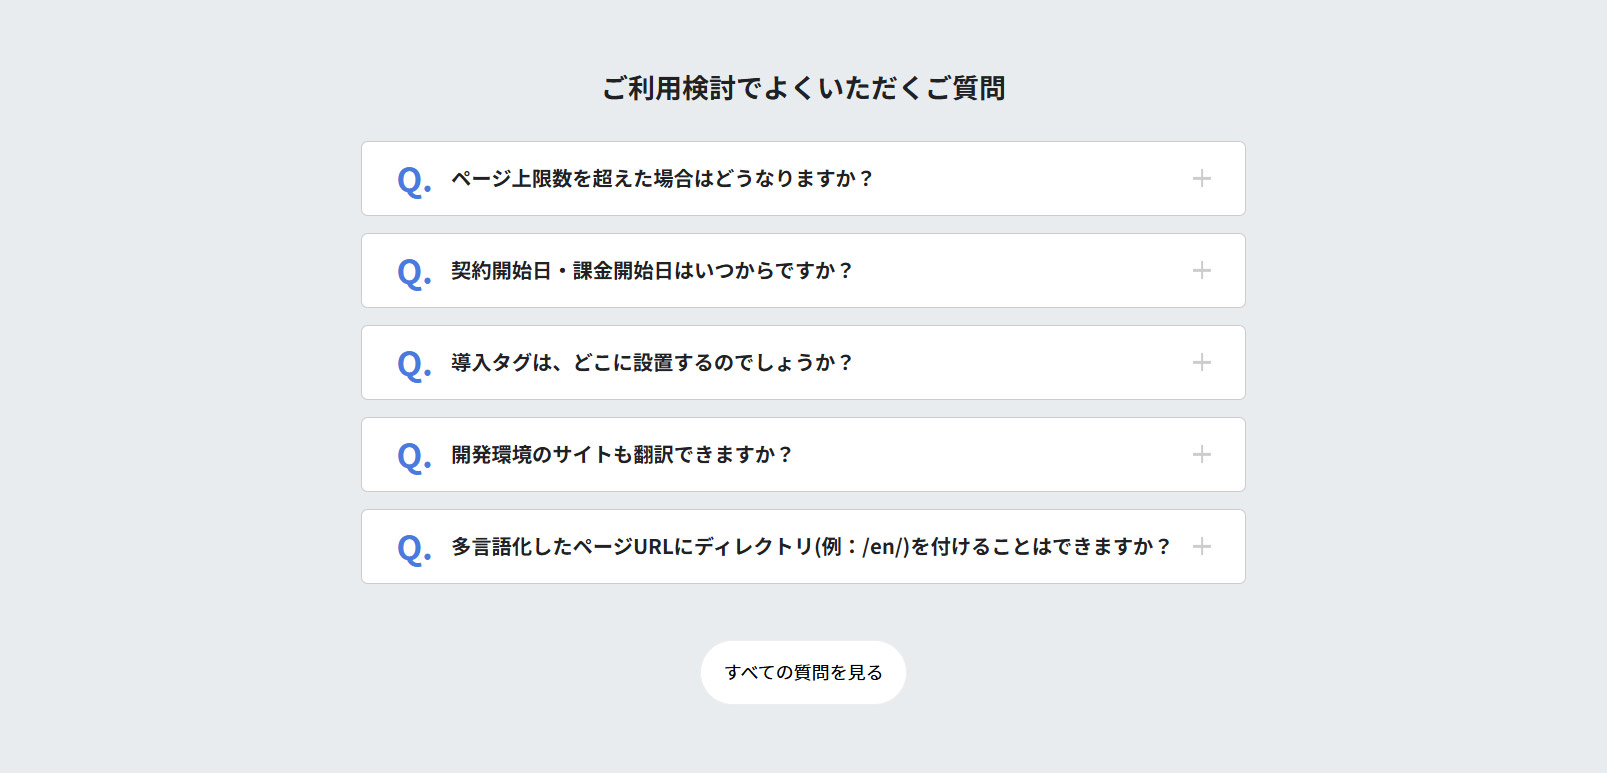Select the question about exceeding page limits
The width and height of the screenshot is (1607, 774).
662,179
